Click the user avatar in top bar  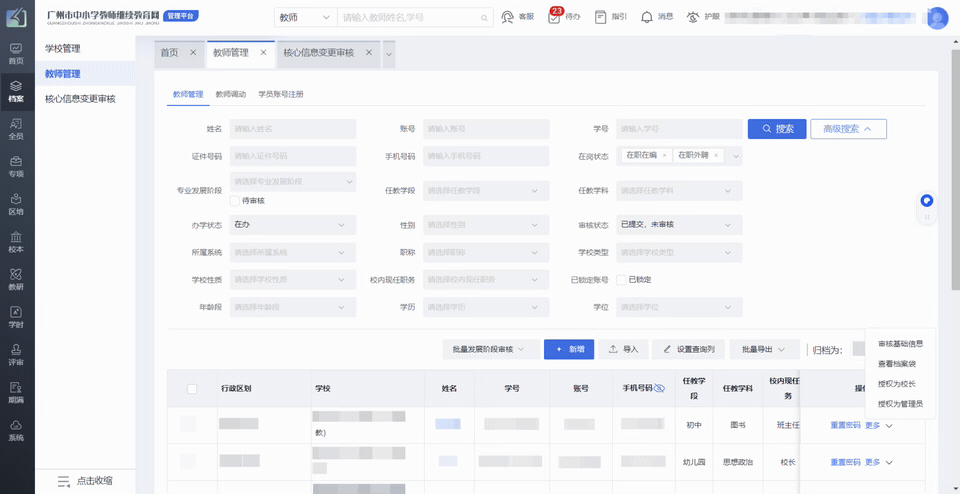click(x=937, y=18)
